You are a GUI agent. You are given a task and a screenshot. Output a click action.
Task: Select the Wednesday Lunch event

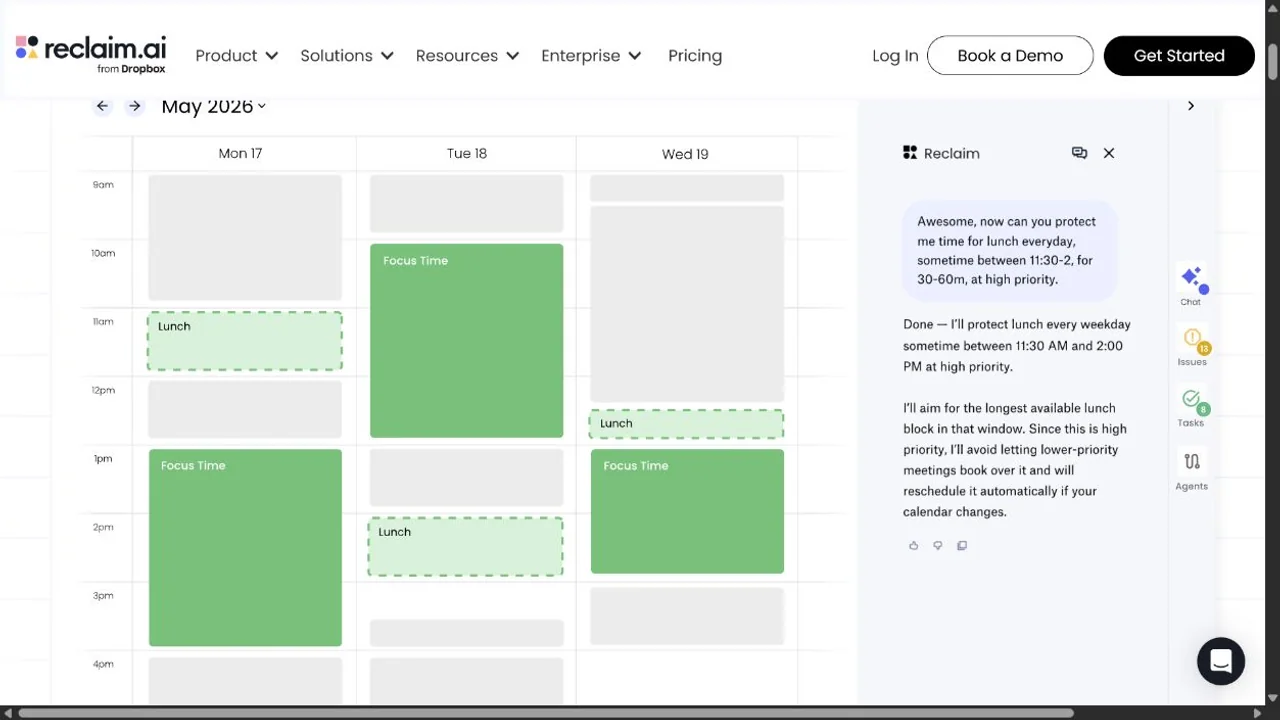tap(686, 424)
